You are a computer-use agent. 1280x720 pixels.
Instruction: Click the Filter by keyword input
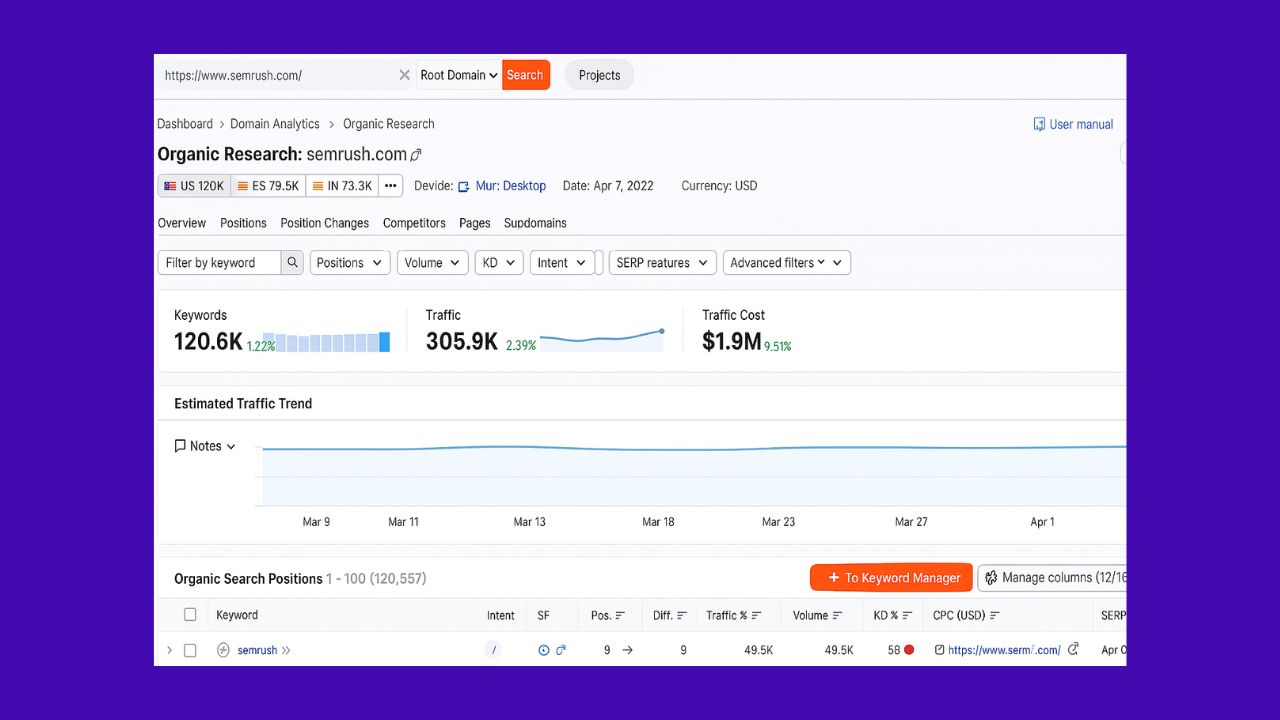(219, 263)
